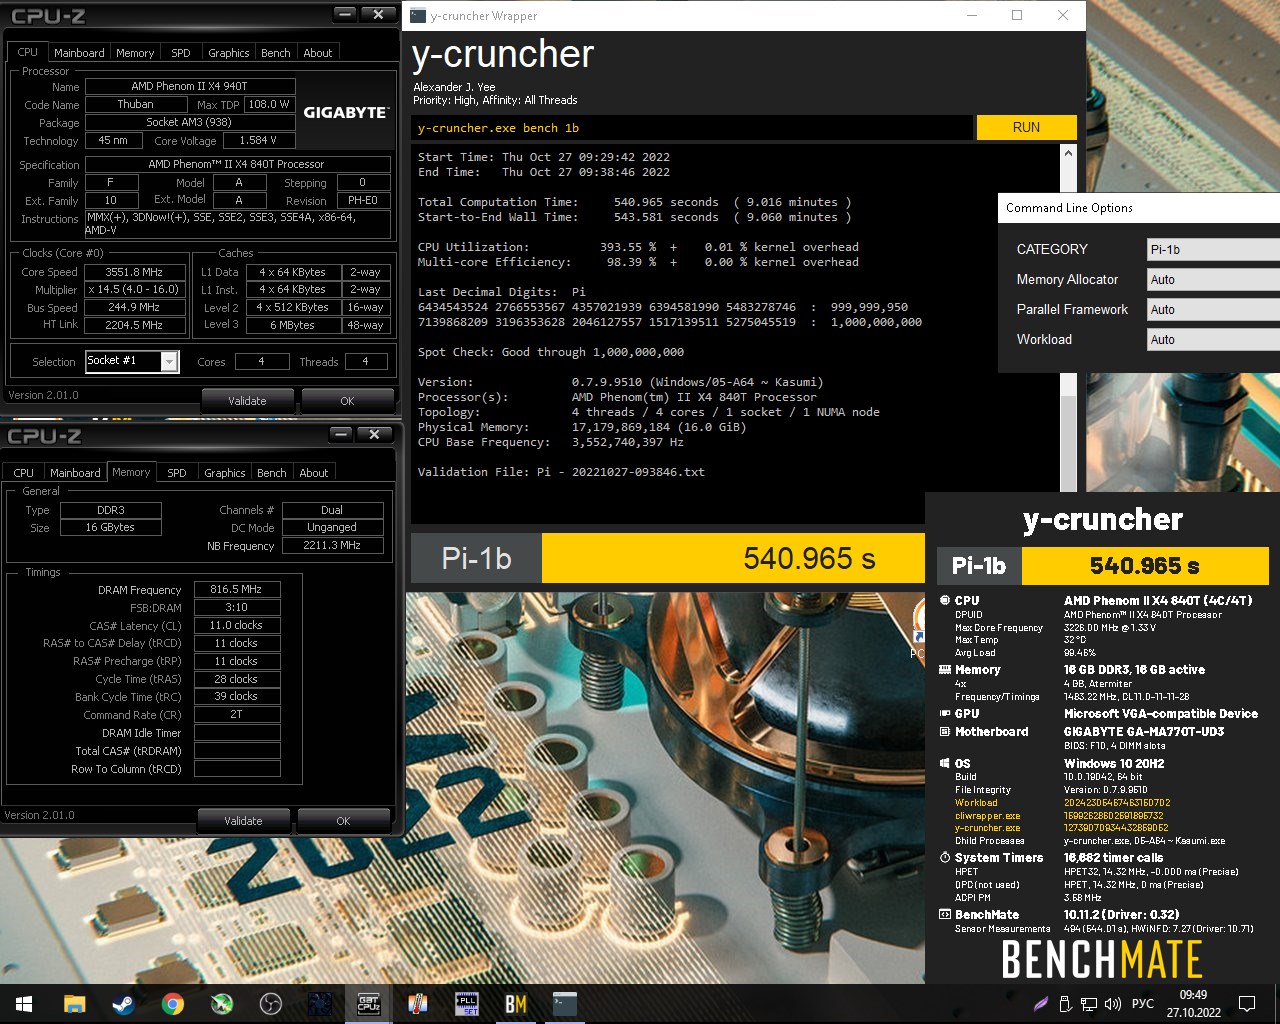Open About tab in upper CPU-Z window
Screen dimensions: 1280x1024
[318, 53]
